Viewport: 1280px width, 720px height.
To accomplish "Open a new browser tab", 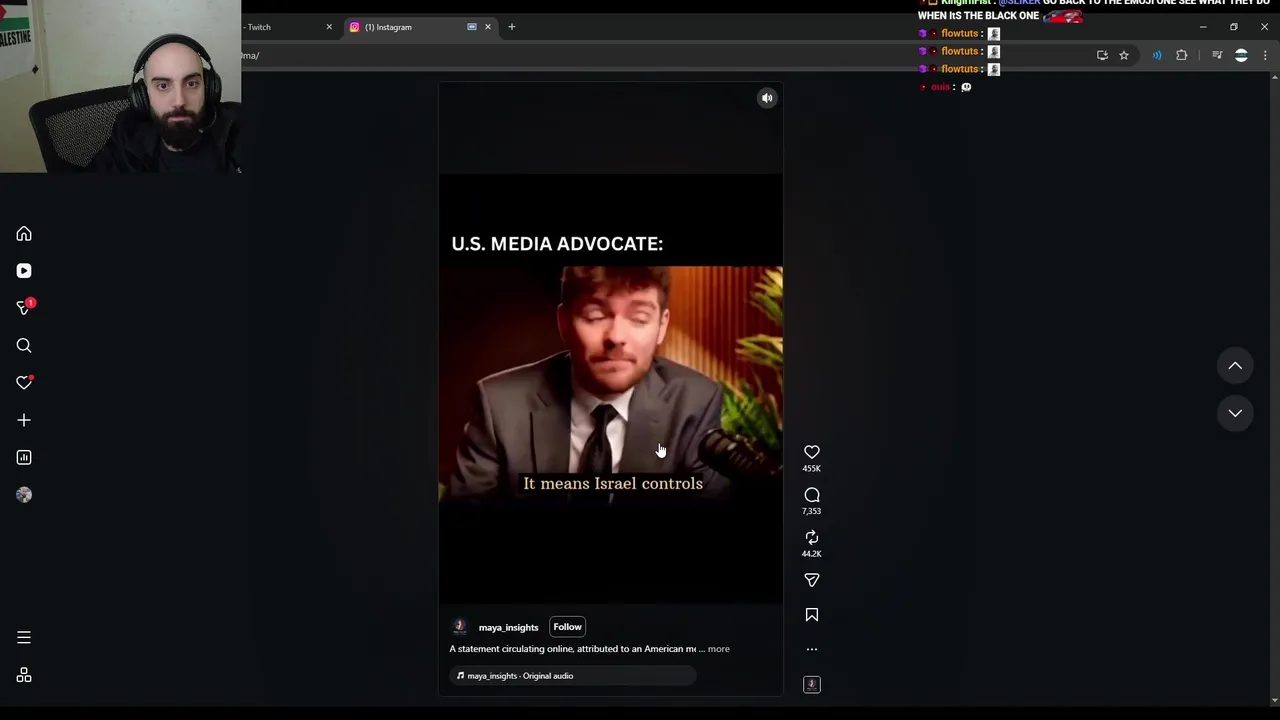I will tap(512, 27).
